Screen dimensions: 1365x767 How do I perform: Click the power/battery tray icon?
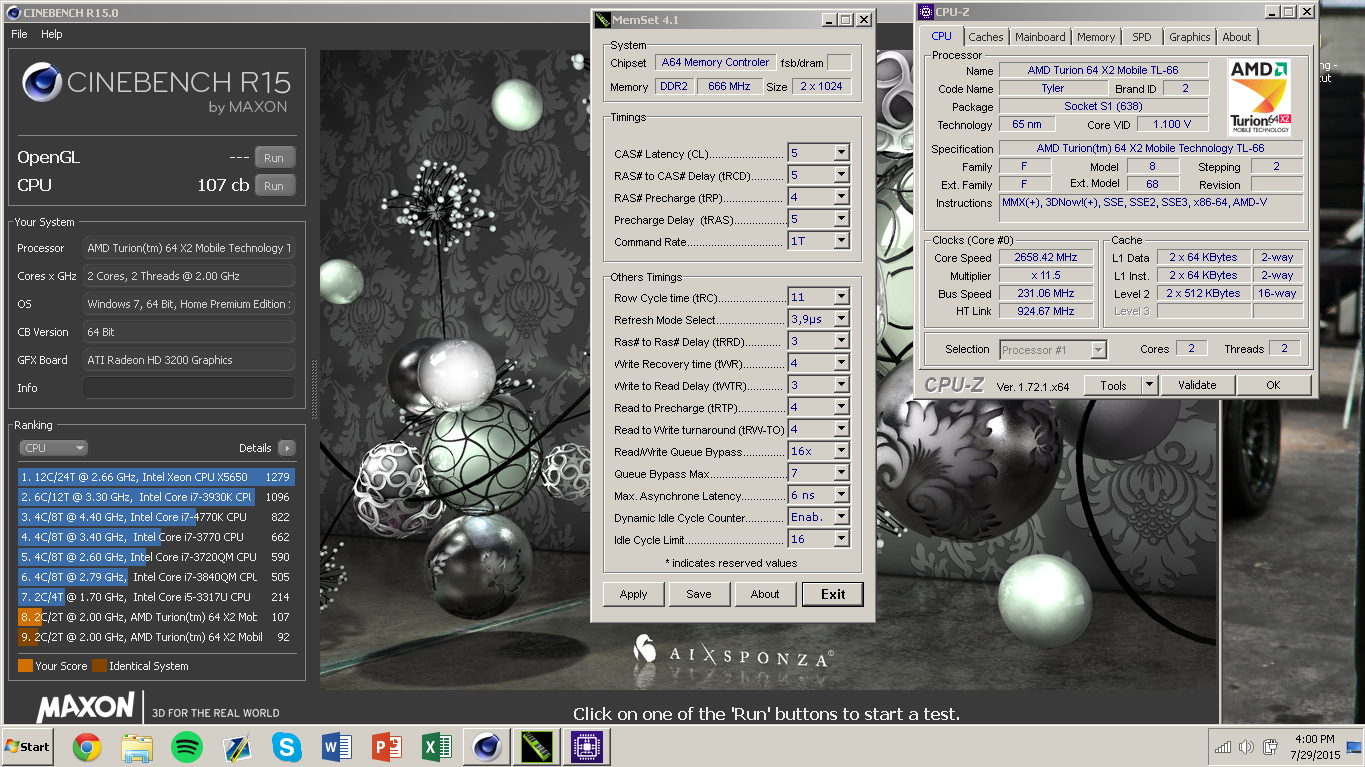coord(1271,747)
